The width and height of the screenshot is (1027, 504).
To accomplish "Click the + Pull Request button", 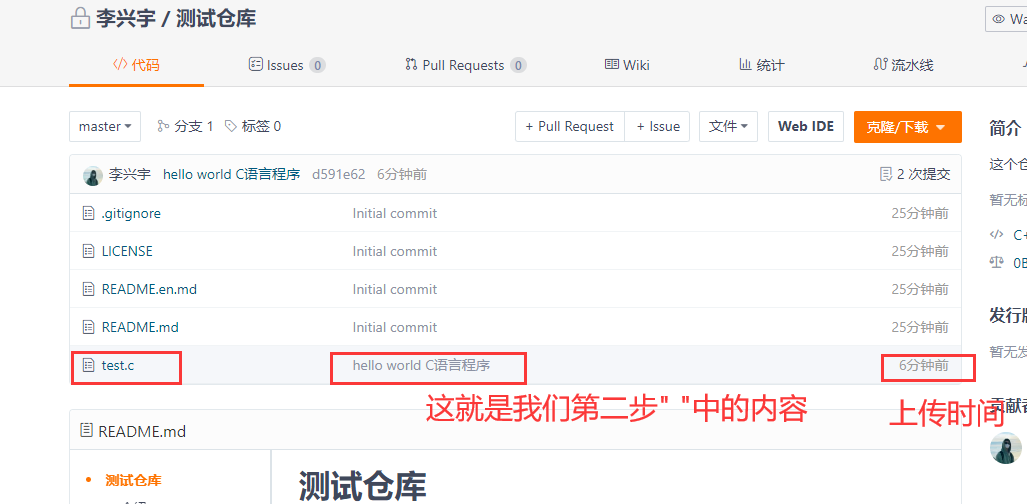I will 570,126.
